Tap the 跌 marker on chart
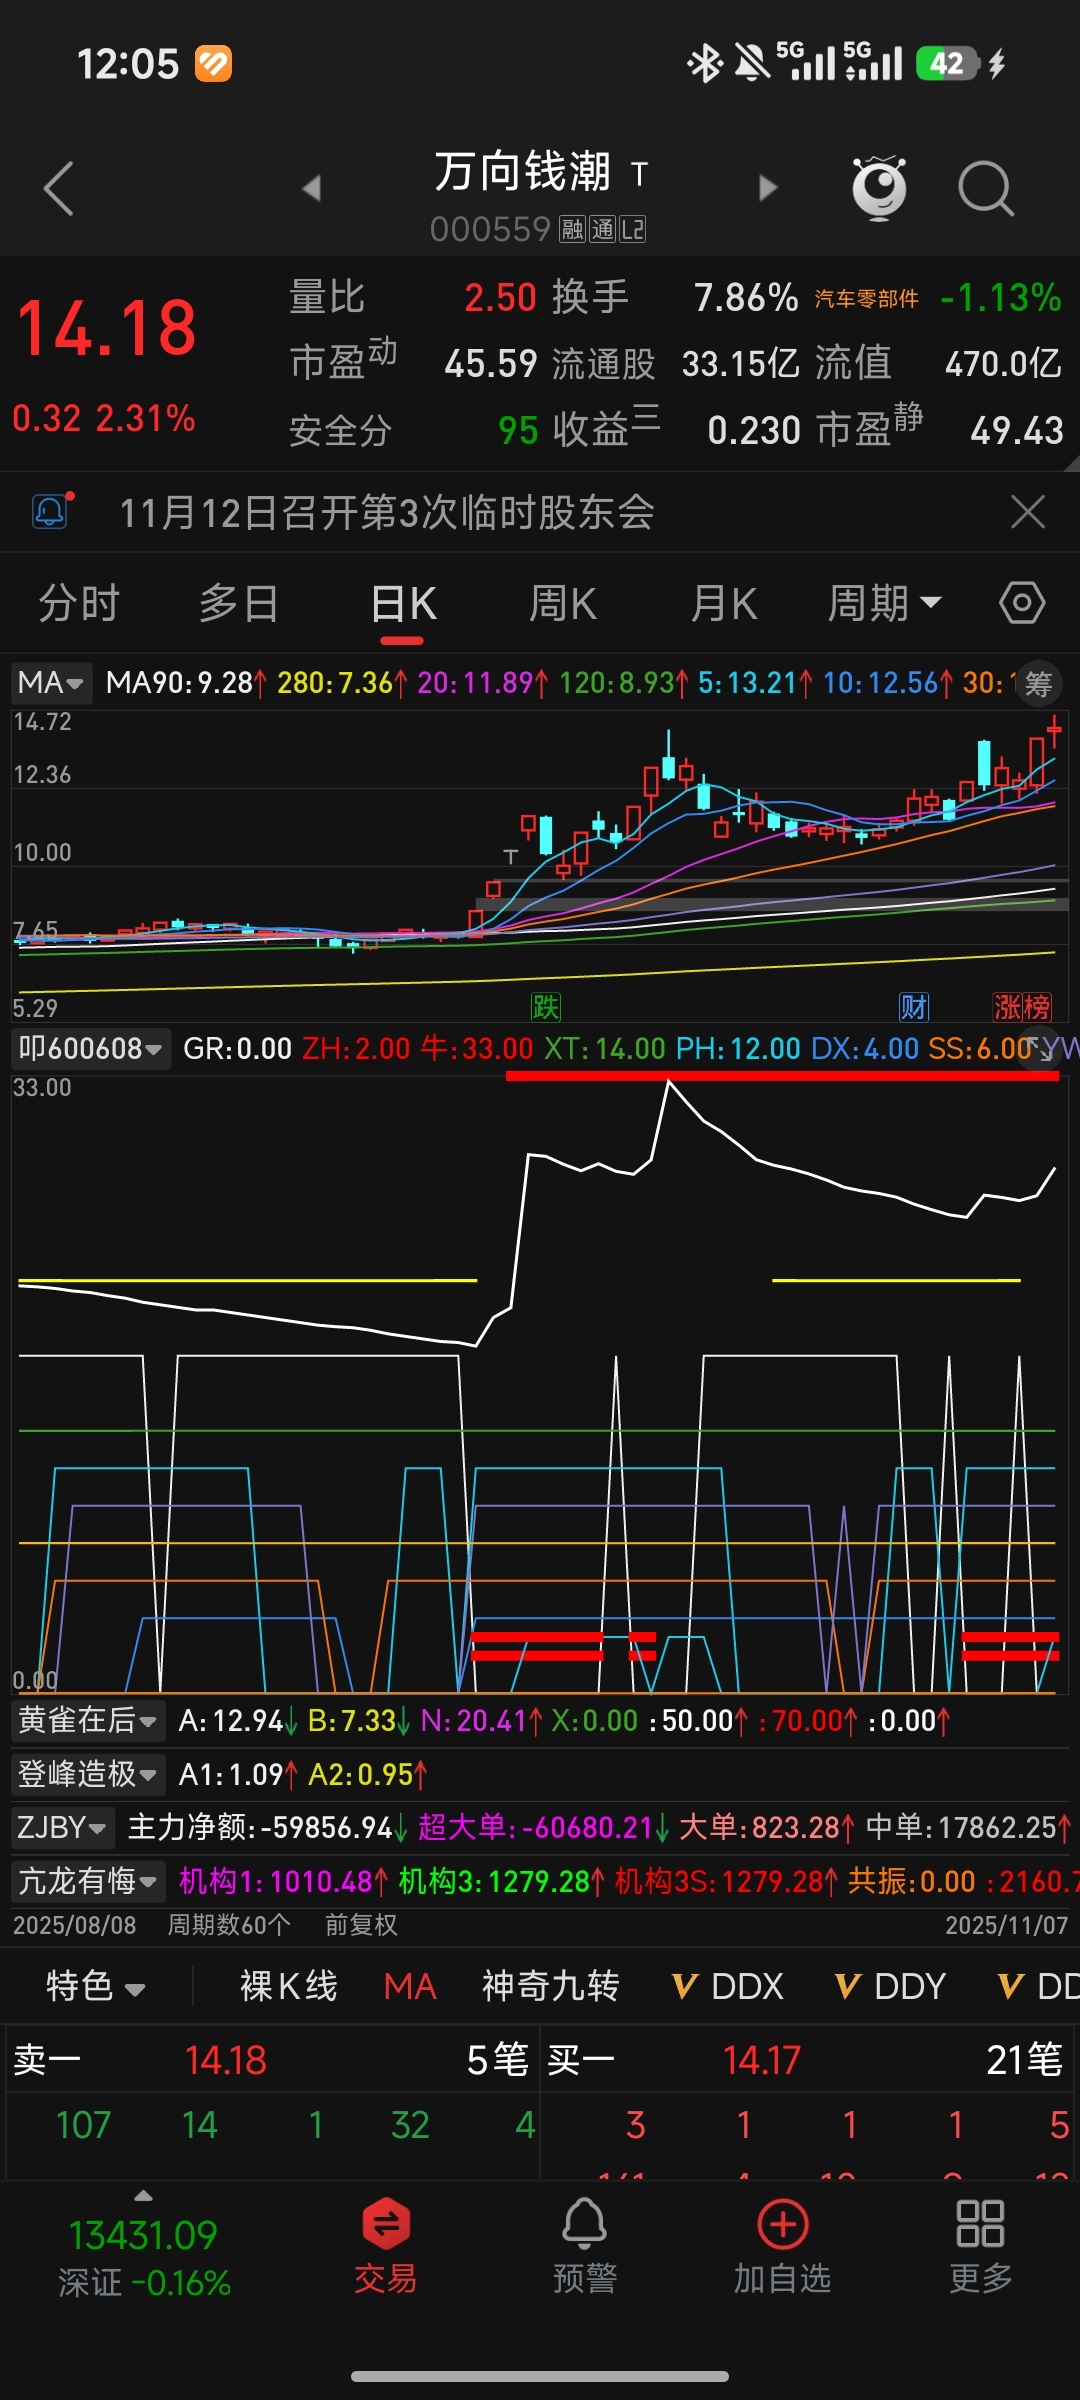The image size is (1080, 2400). click(546, 1006)
